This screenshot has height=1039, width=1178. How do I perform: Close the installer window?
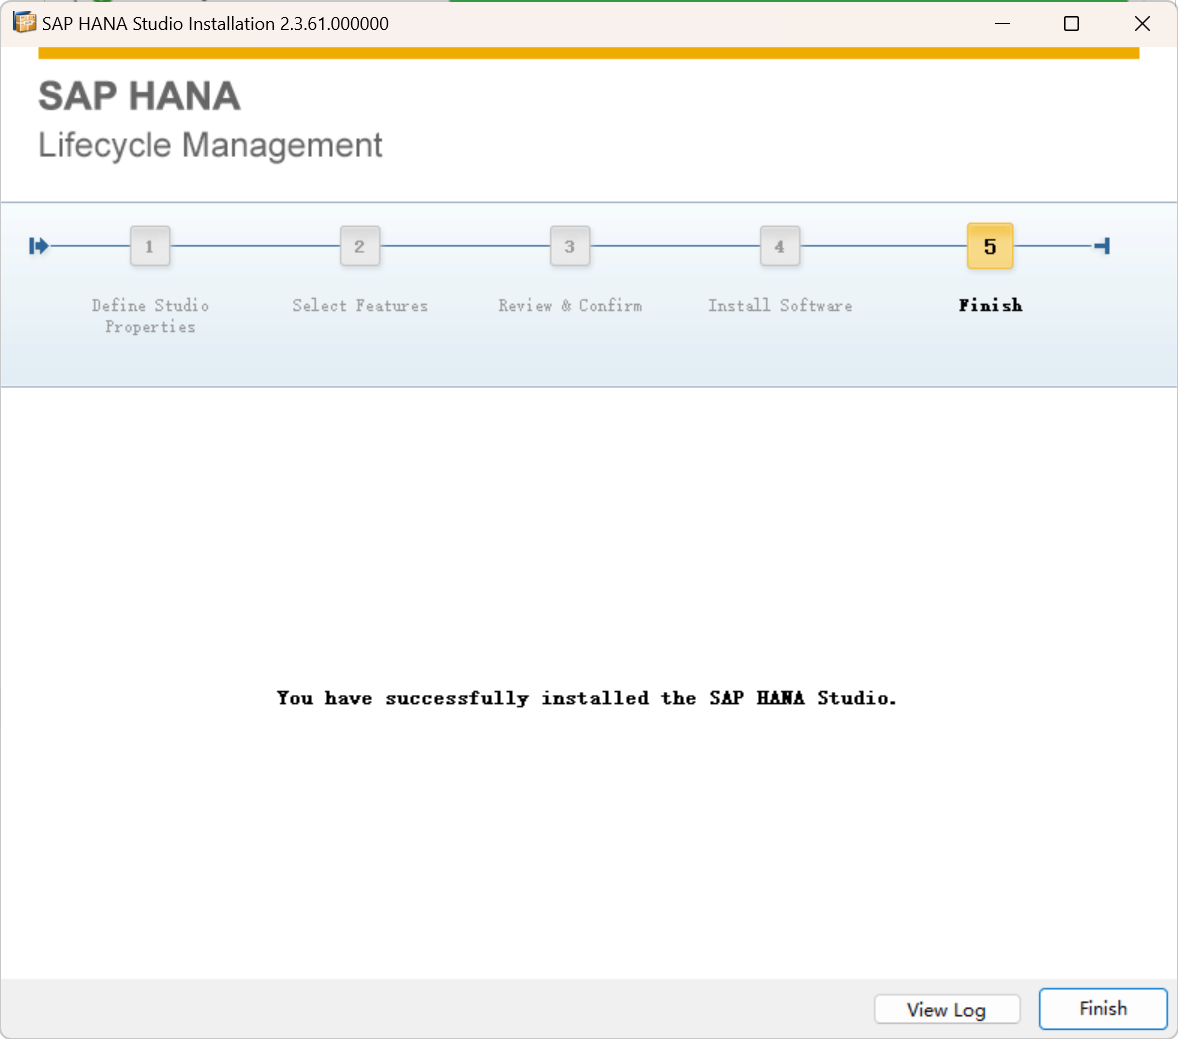(1142, 23)
